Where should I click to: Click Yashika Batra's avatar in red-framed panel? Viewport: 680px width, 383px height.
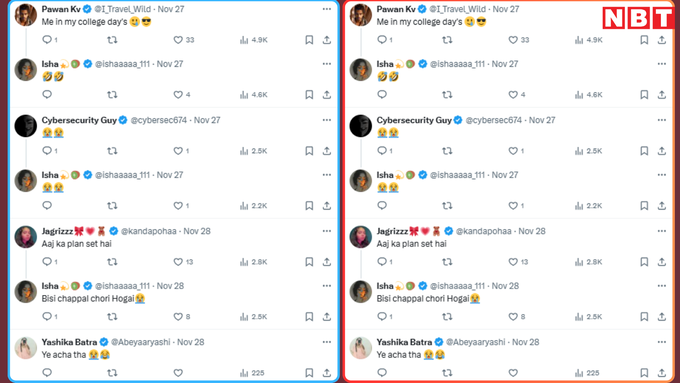pos(360,348)
